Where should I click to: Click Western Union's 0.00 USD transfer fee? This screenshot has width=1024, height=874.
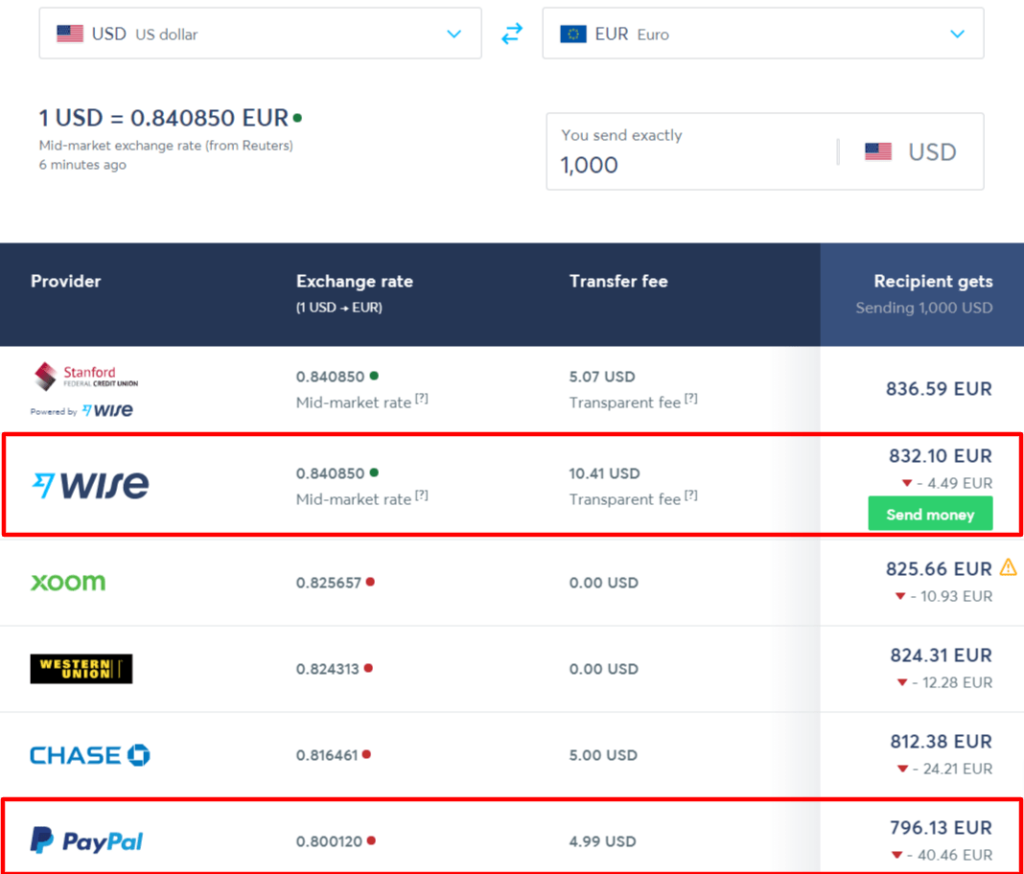604,669
